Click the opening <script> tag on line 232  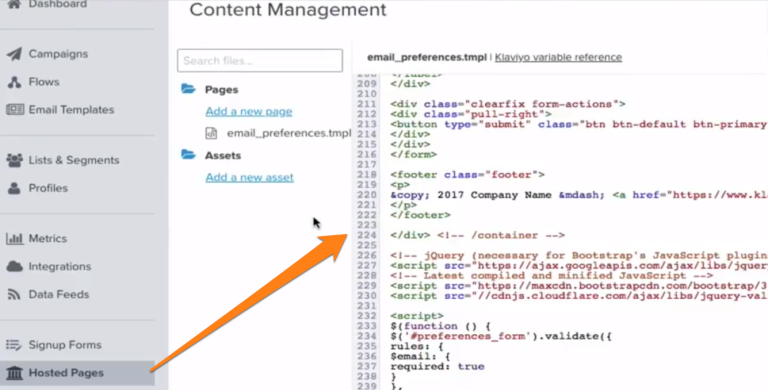point(417,316)
